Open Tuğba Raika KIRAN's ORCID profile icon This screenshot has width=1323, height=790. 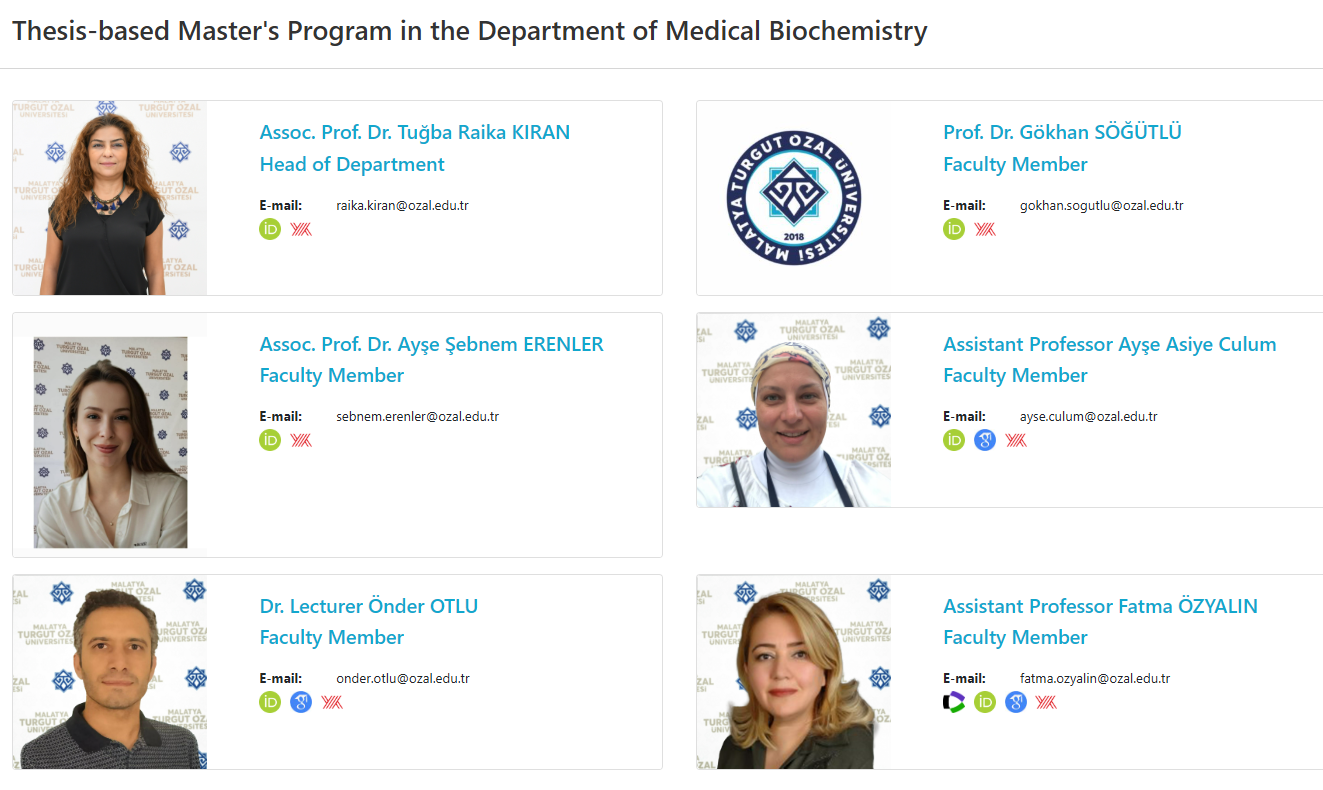(270, 229)
